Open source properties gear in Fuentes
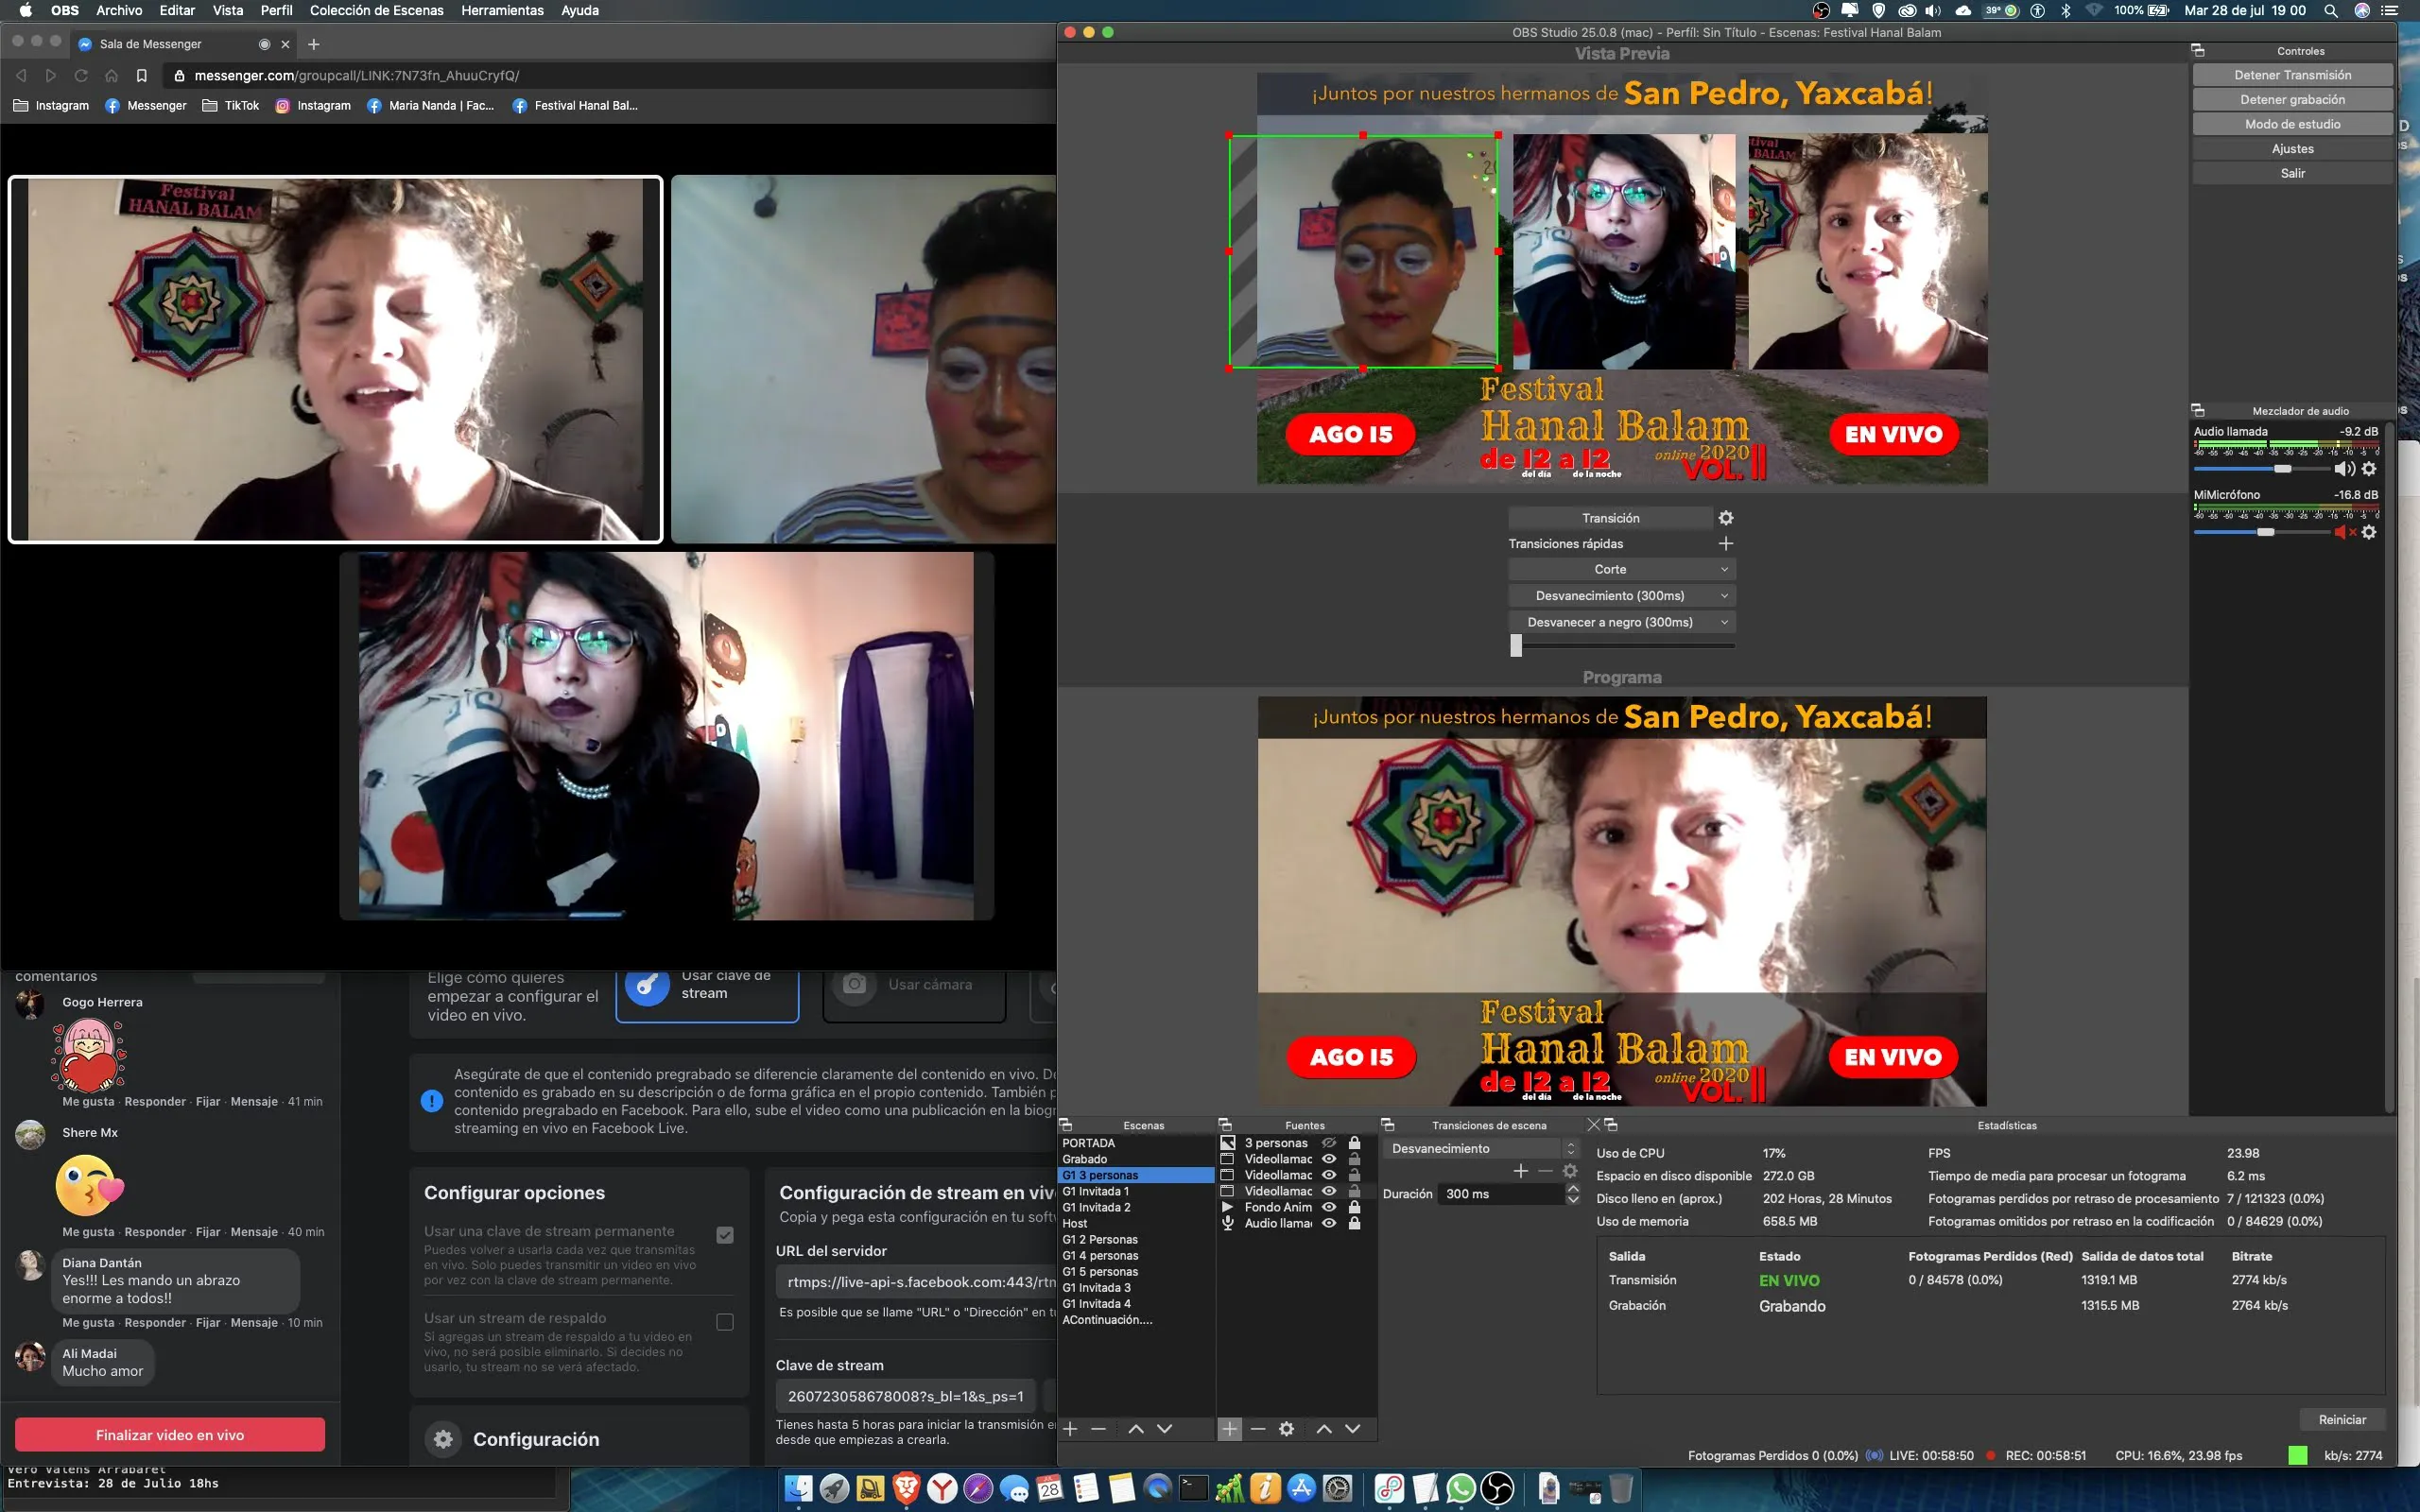 point(1286,1429)
